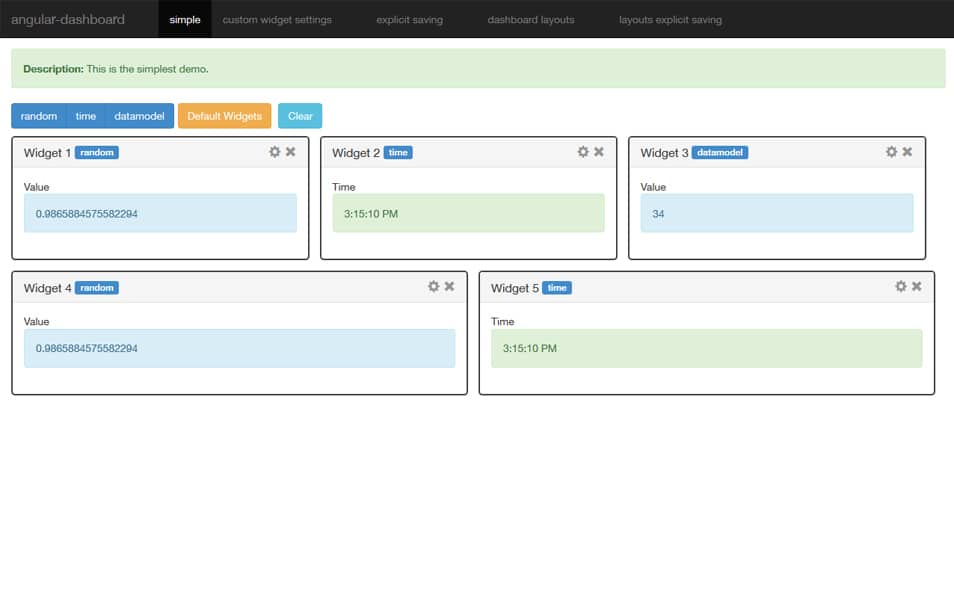Open the gear settings on Widget 2
The height and width of the screenshot is (600, 954).
point(583,152)
